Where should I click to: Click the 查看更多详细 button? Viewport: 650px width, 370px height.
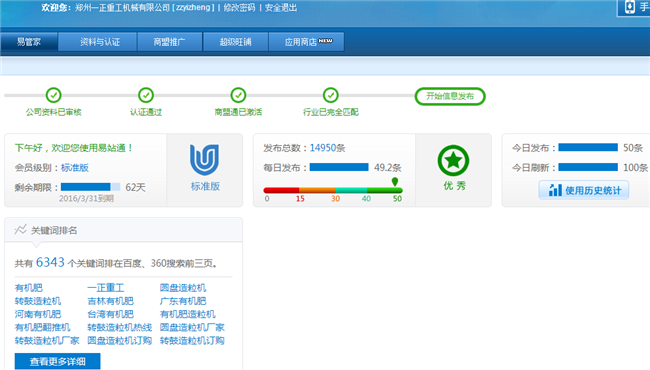point(57,361)
